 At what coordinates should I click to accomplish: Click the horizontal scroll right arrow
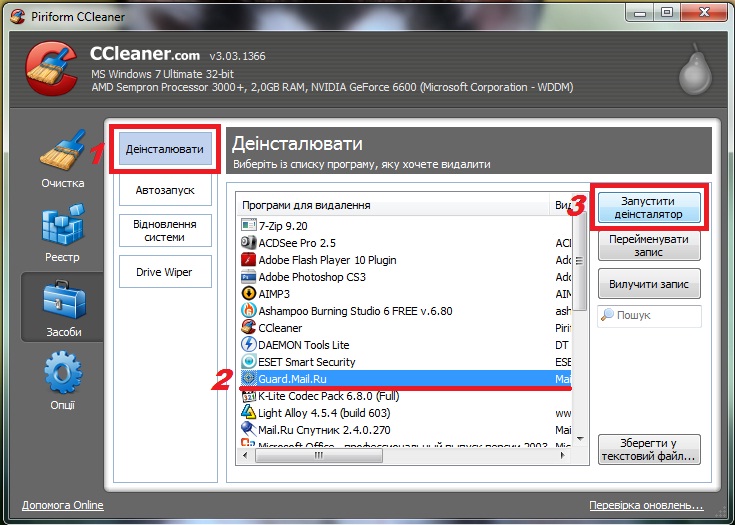(563, 455)
